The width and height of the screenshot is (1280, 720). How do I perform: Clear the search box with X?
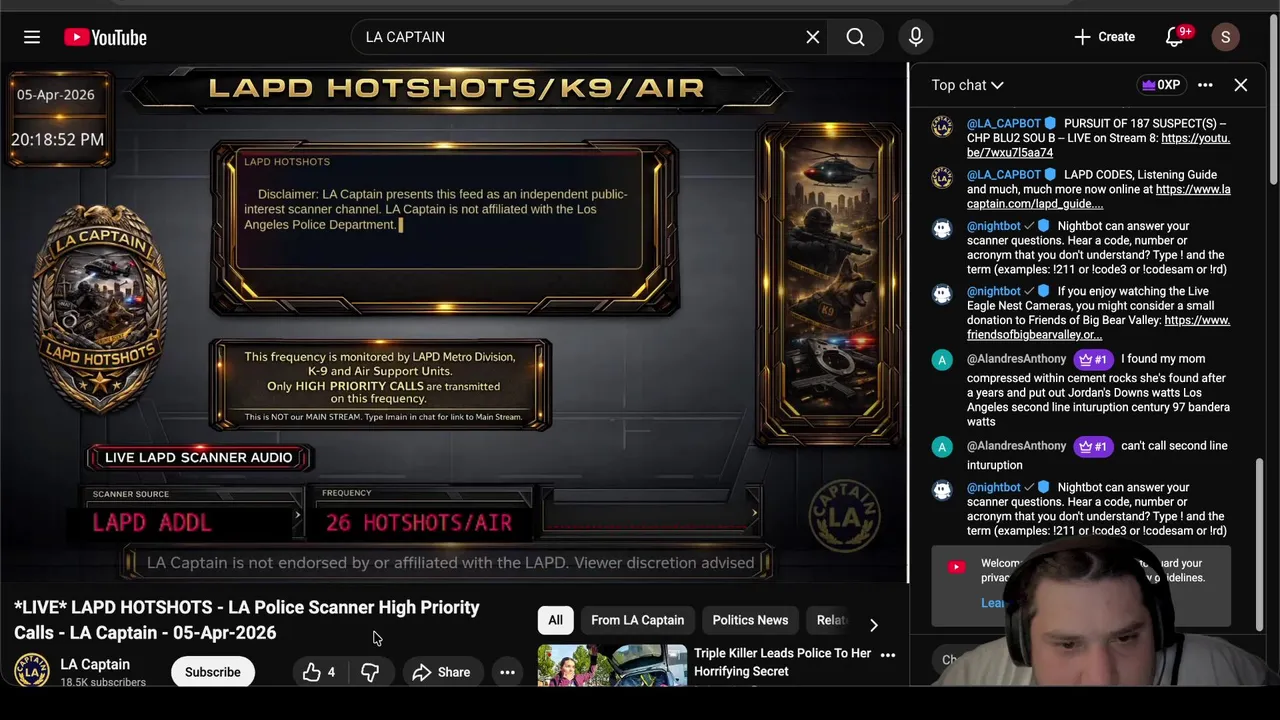click(x=813, y=37)
